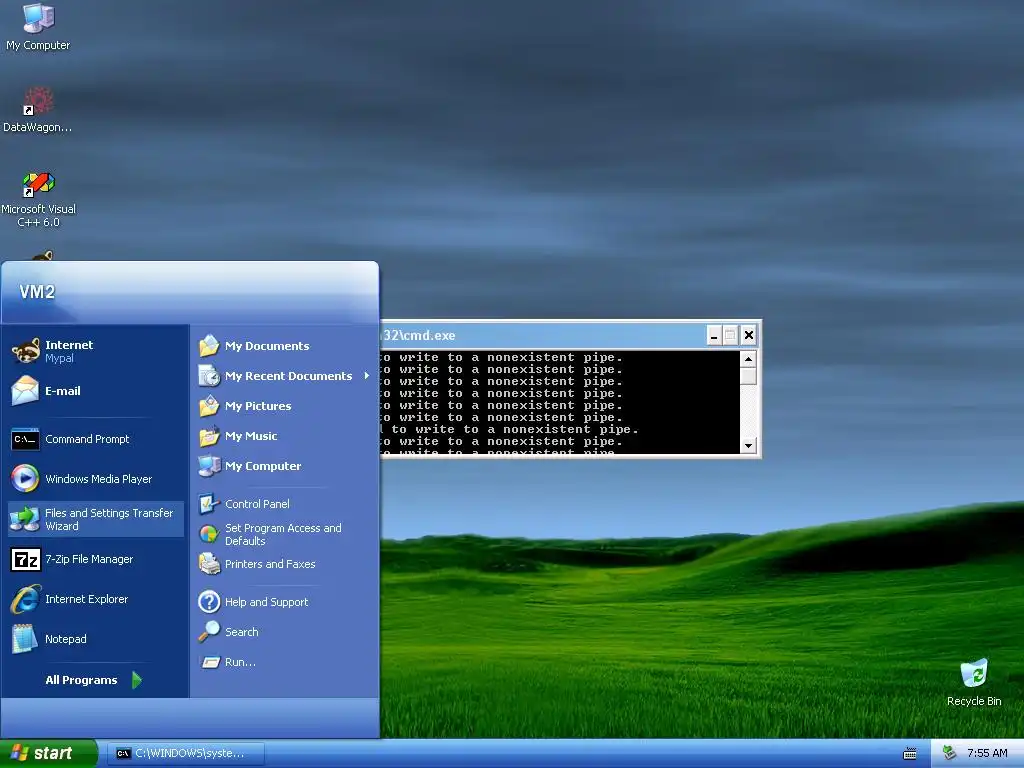Click the My Recent Documents icon
Viewport: 1024px width, 768px height.
tap(209, 376)
